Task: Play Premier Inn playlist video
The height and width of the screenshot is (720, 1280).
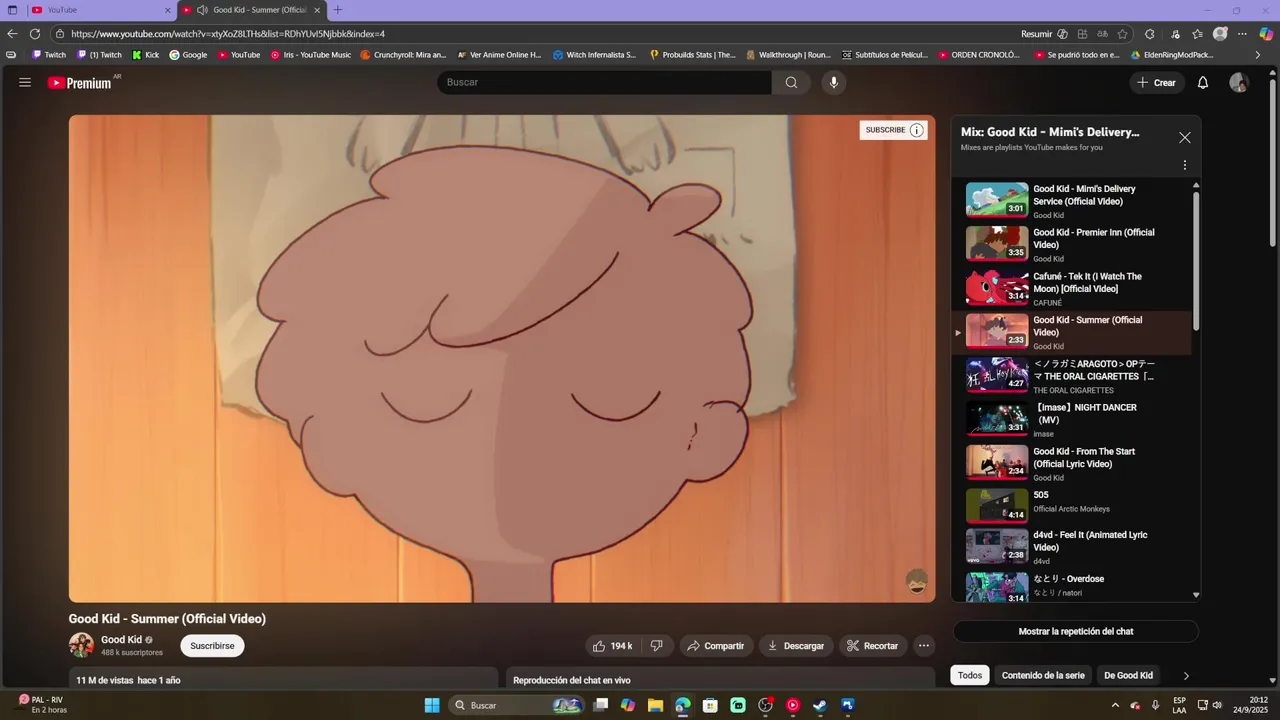Action: pyautogui.click(x=1072, y=244)
